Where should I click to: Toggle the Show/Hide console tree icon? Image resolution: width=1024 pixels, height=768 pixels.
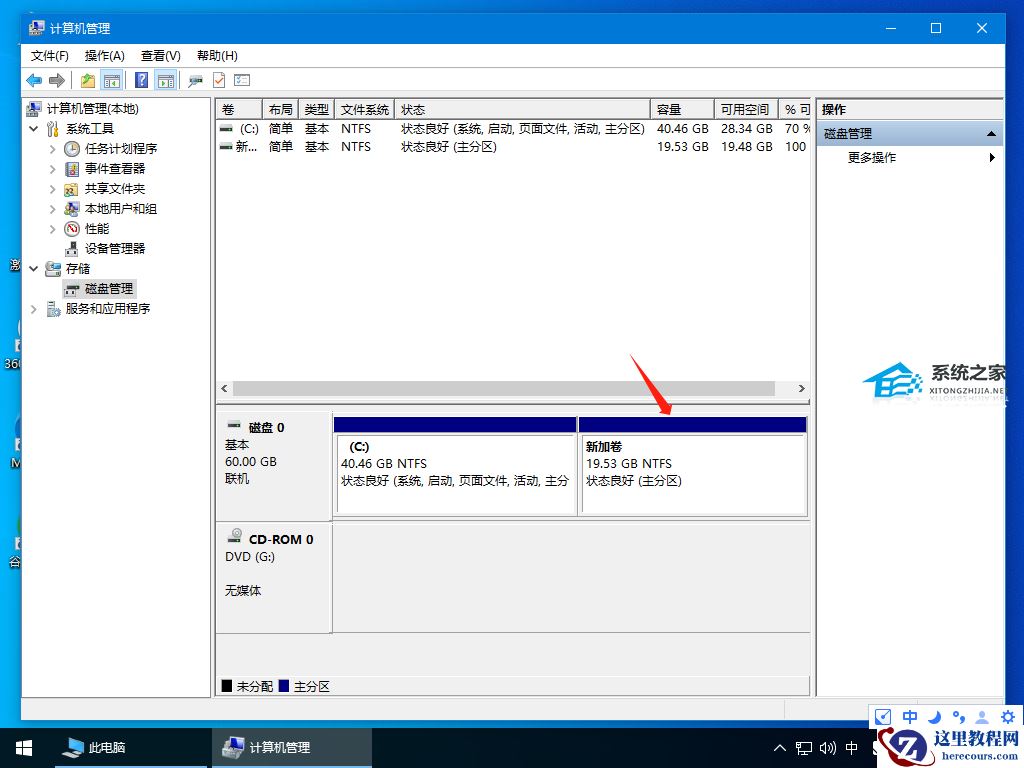tap(112, 80)
